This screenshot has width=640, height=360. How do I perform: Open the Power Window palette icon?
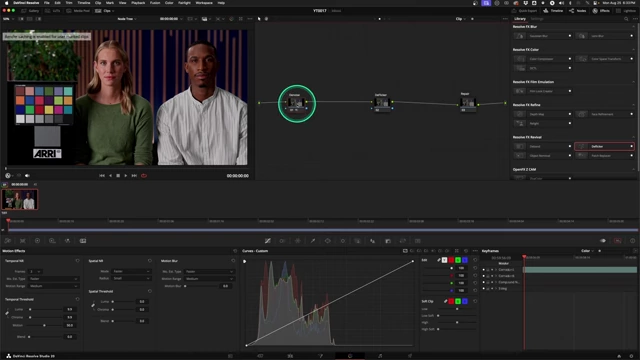click(328, 241)
